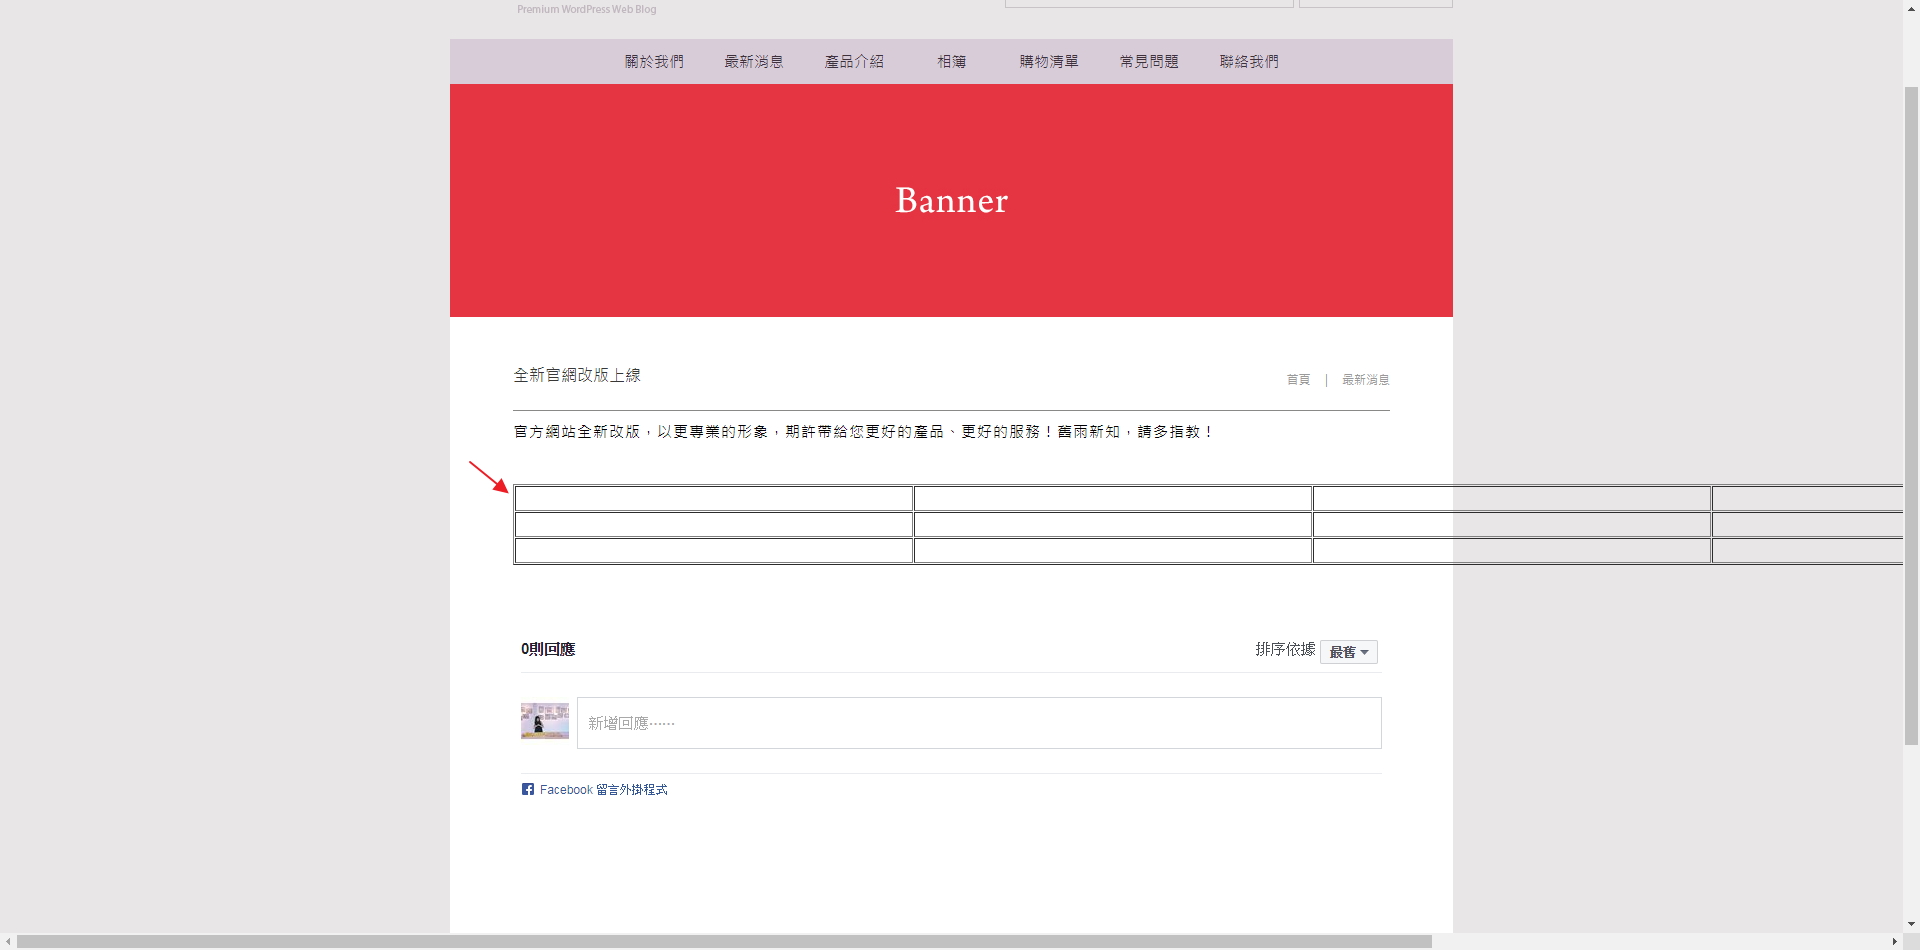Click the red Banner image
The height and width of the screenshot is (950, 1920).
[951, 200]
